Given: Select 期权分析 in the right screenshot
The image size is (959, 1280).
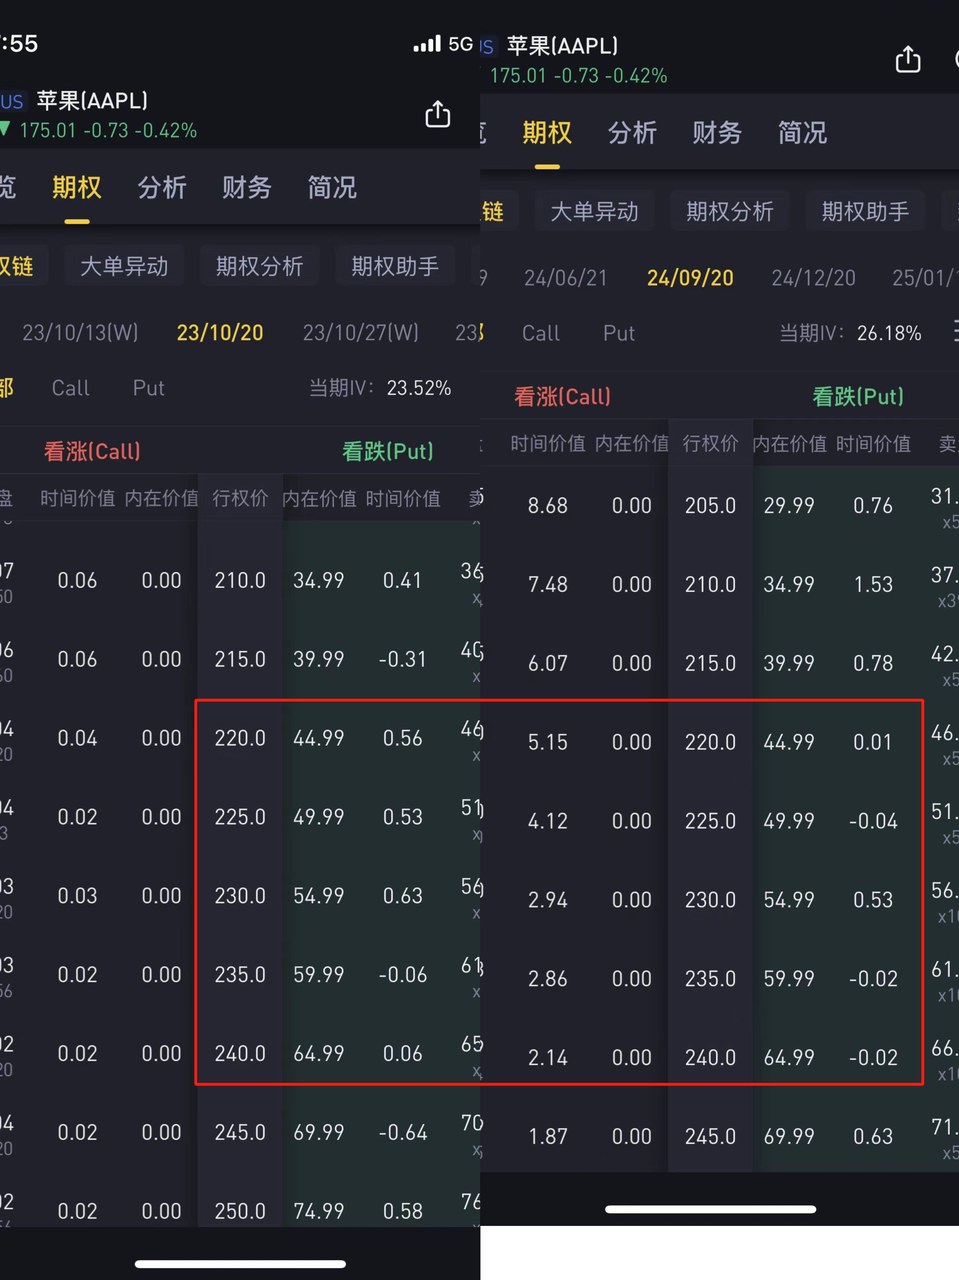Looking at the screenshot, I should (x=730, y=211).
